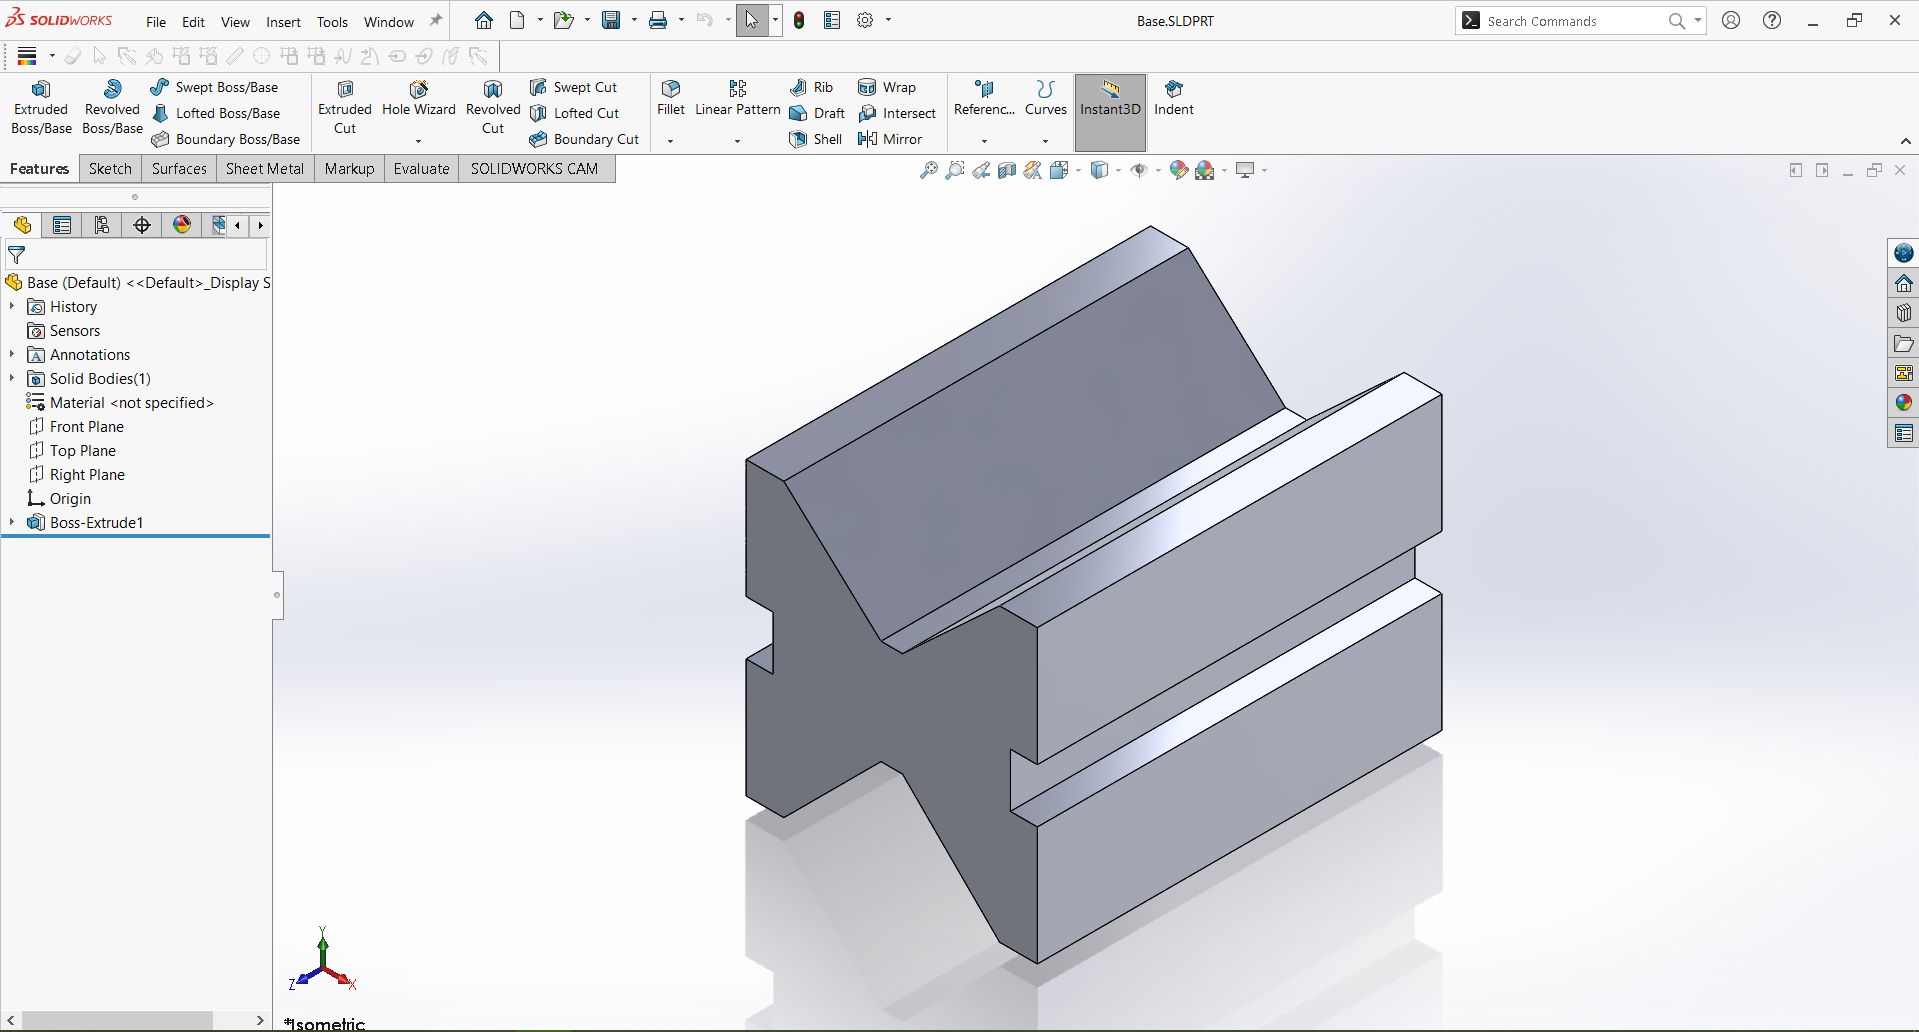1919x1032 pixels.
Task: Switch to the Evaluate tab
Action: [421, 168]
